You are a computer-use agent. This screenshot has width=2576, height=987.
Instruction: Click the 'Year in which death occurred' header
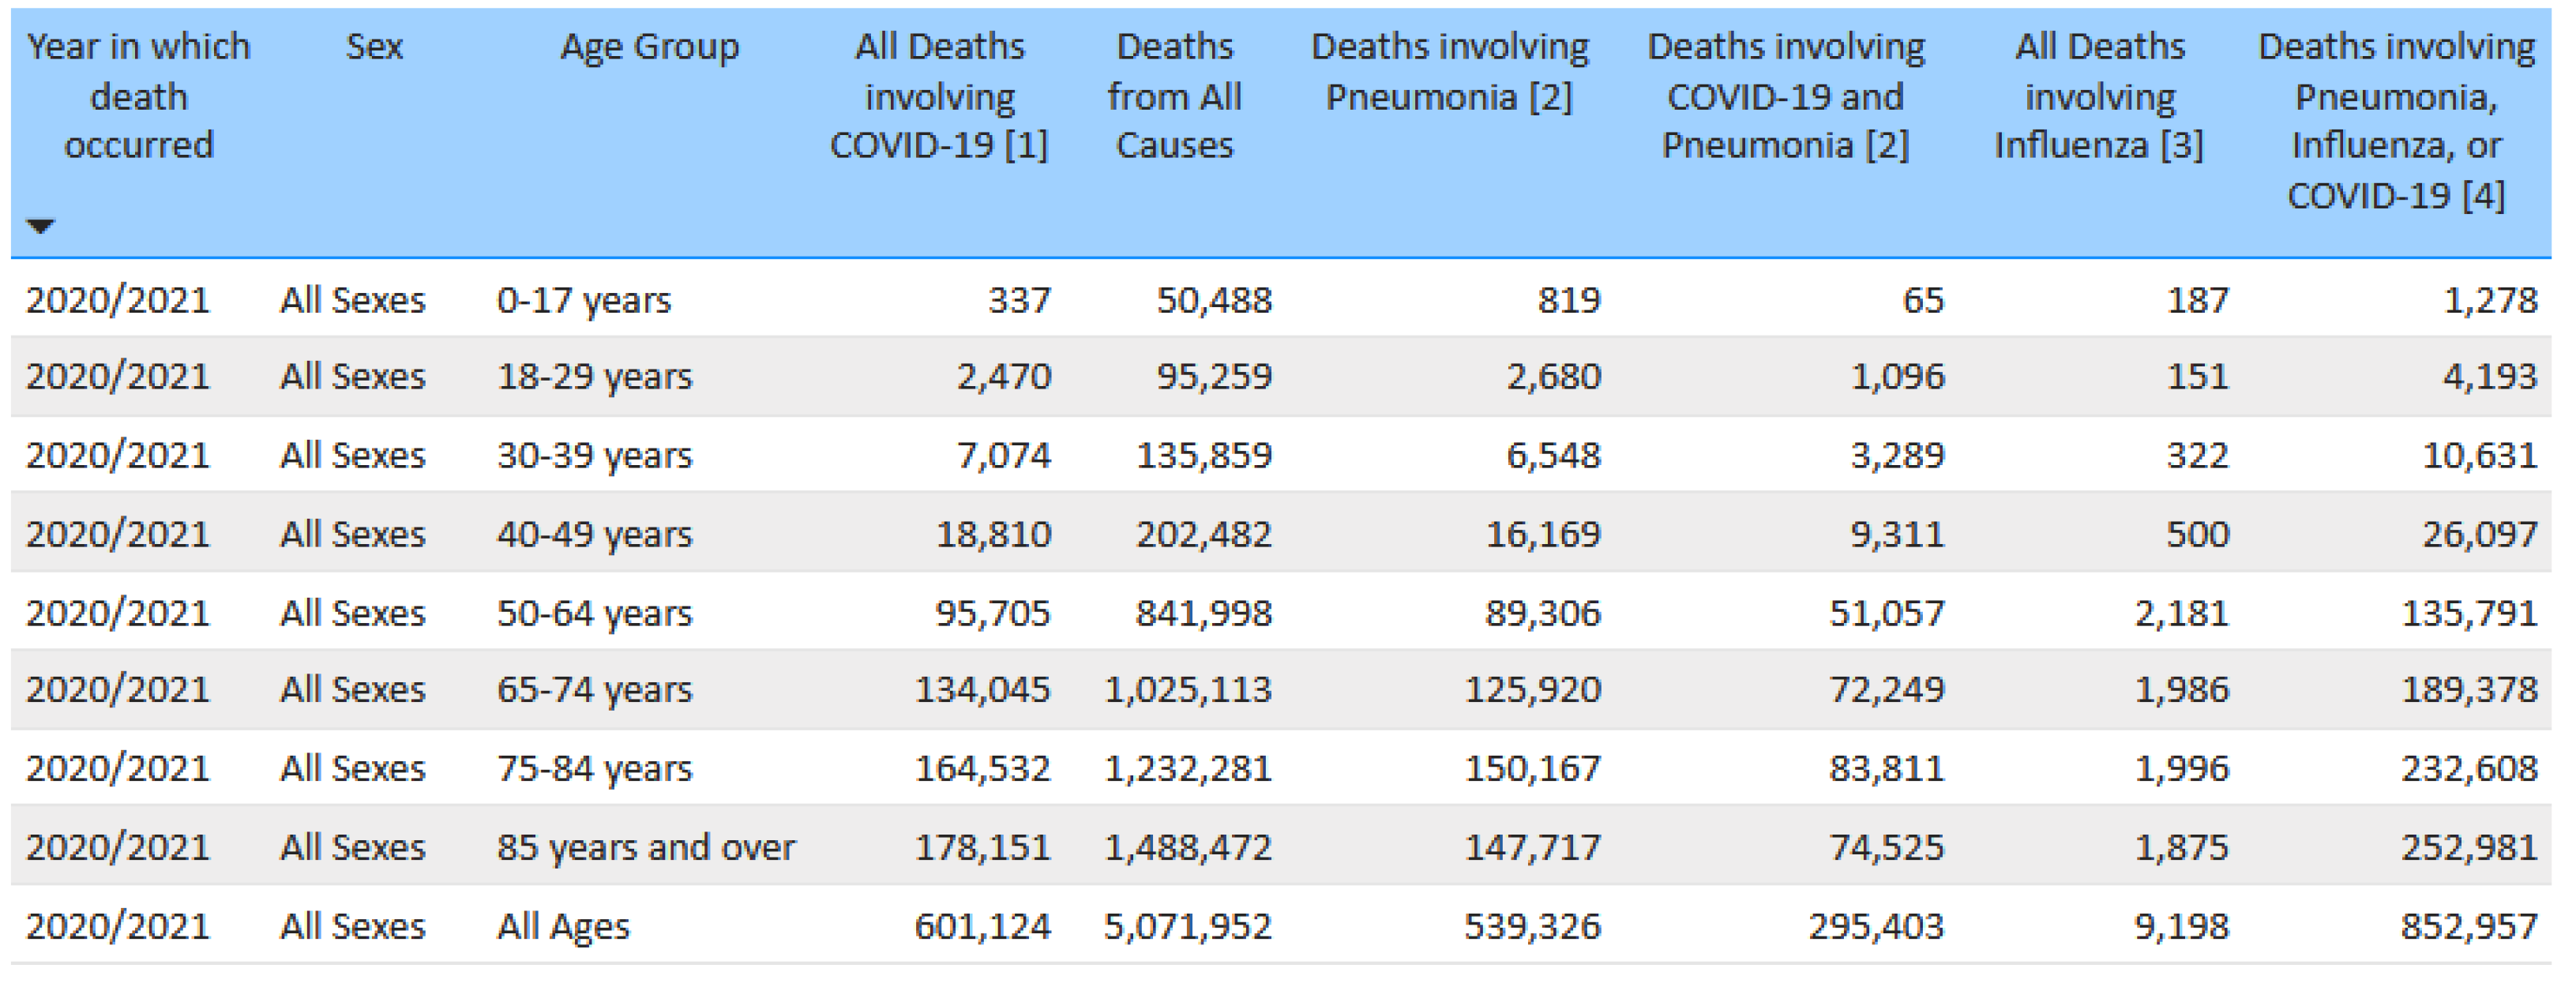click(x=139, y=96)
